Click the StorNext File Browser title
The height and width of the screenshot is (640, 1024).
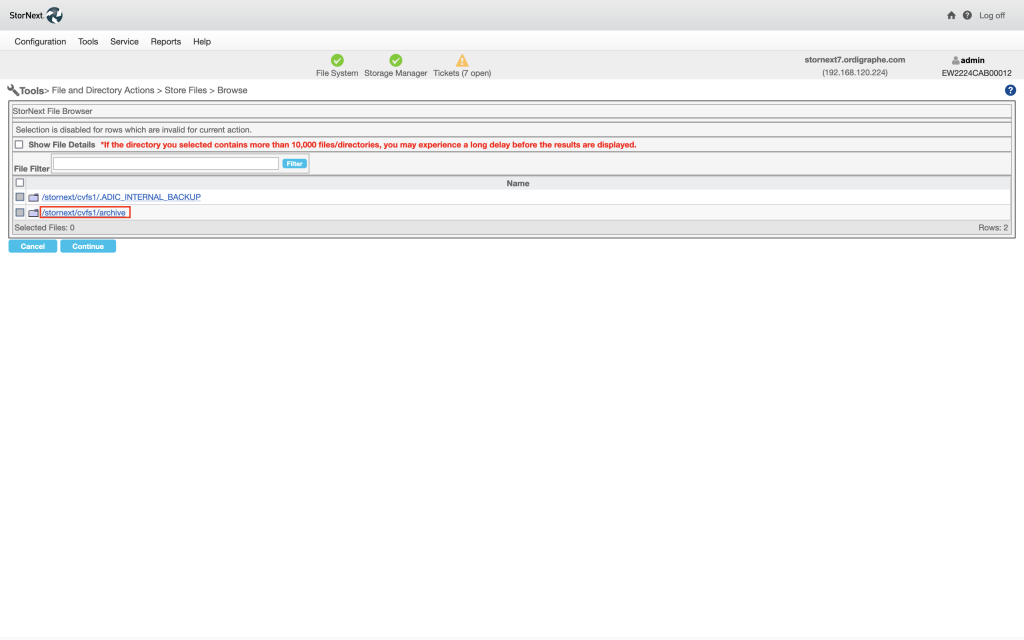click(52, 111)
